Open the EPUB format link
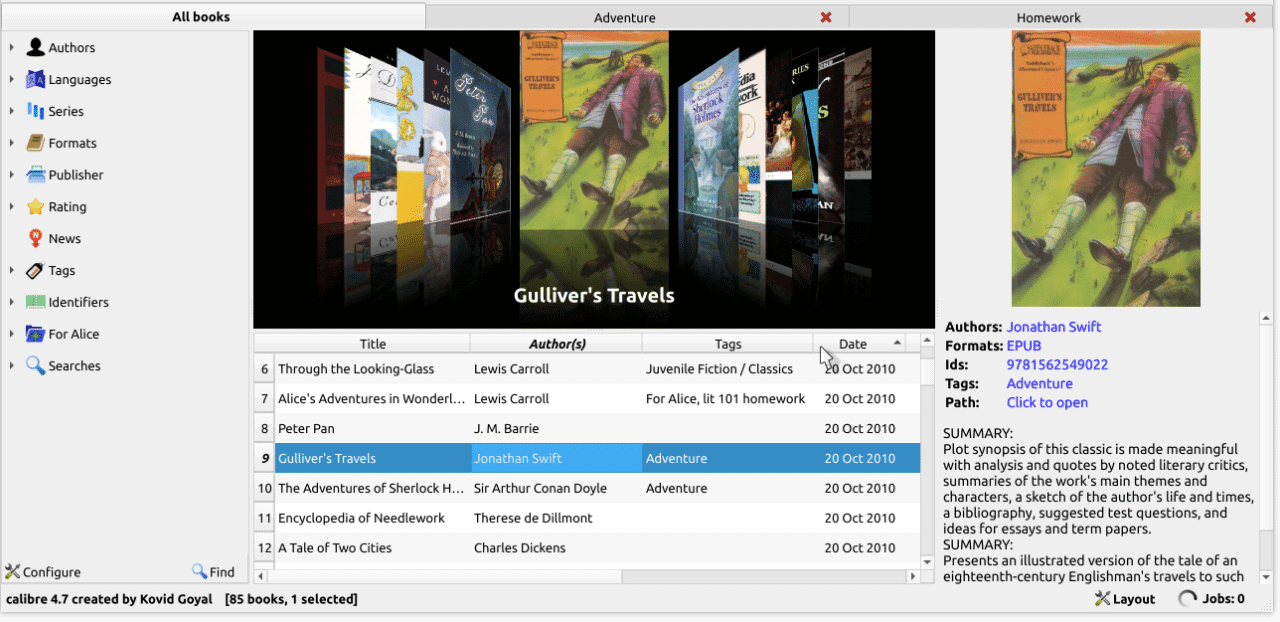This screenshot has width=1280, height=622. tap(1024, 346)
